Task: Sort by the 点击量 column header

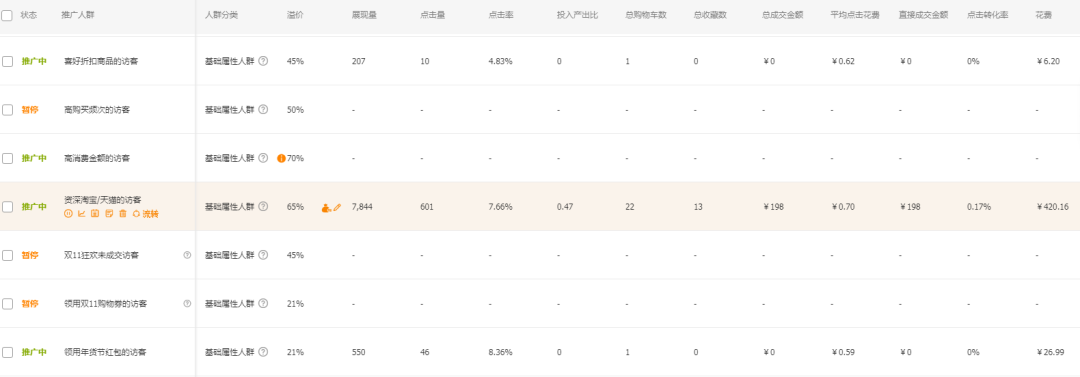Action: tap(433, 14)
